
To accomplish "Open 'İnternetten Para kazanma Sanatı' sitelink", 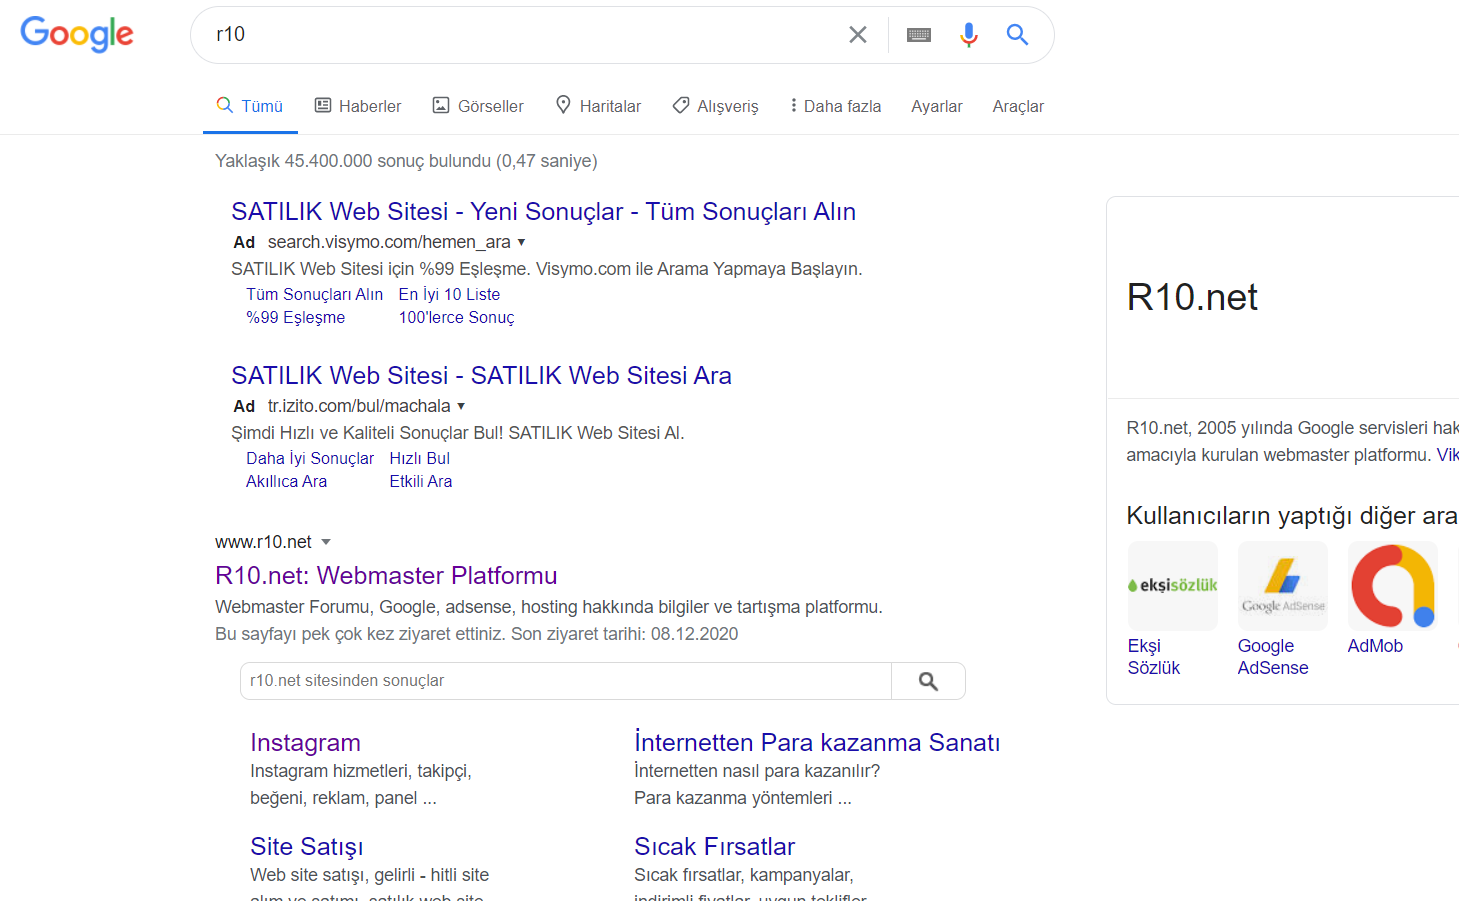I will point(817,743).
